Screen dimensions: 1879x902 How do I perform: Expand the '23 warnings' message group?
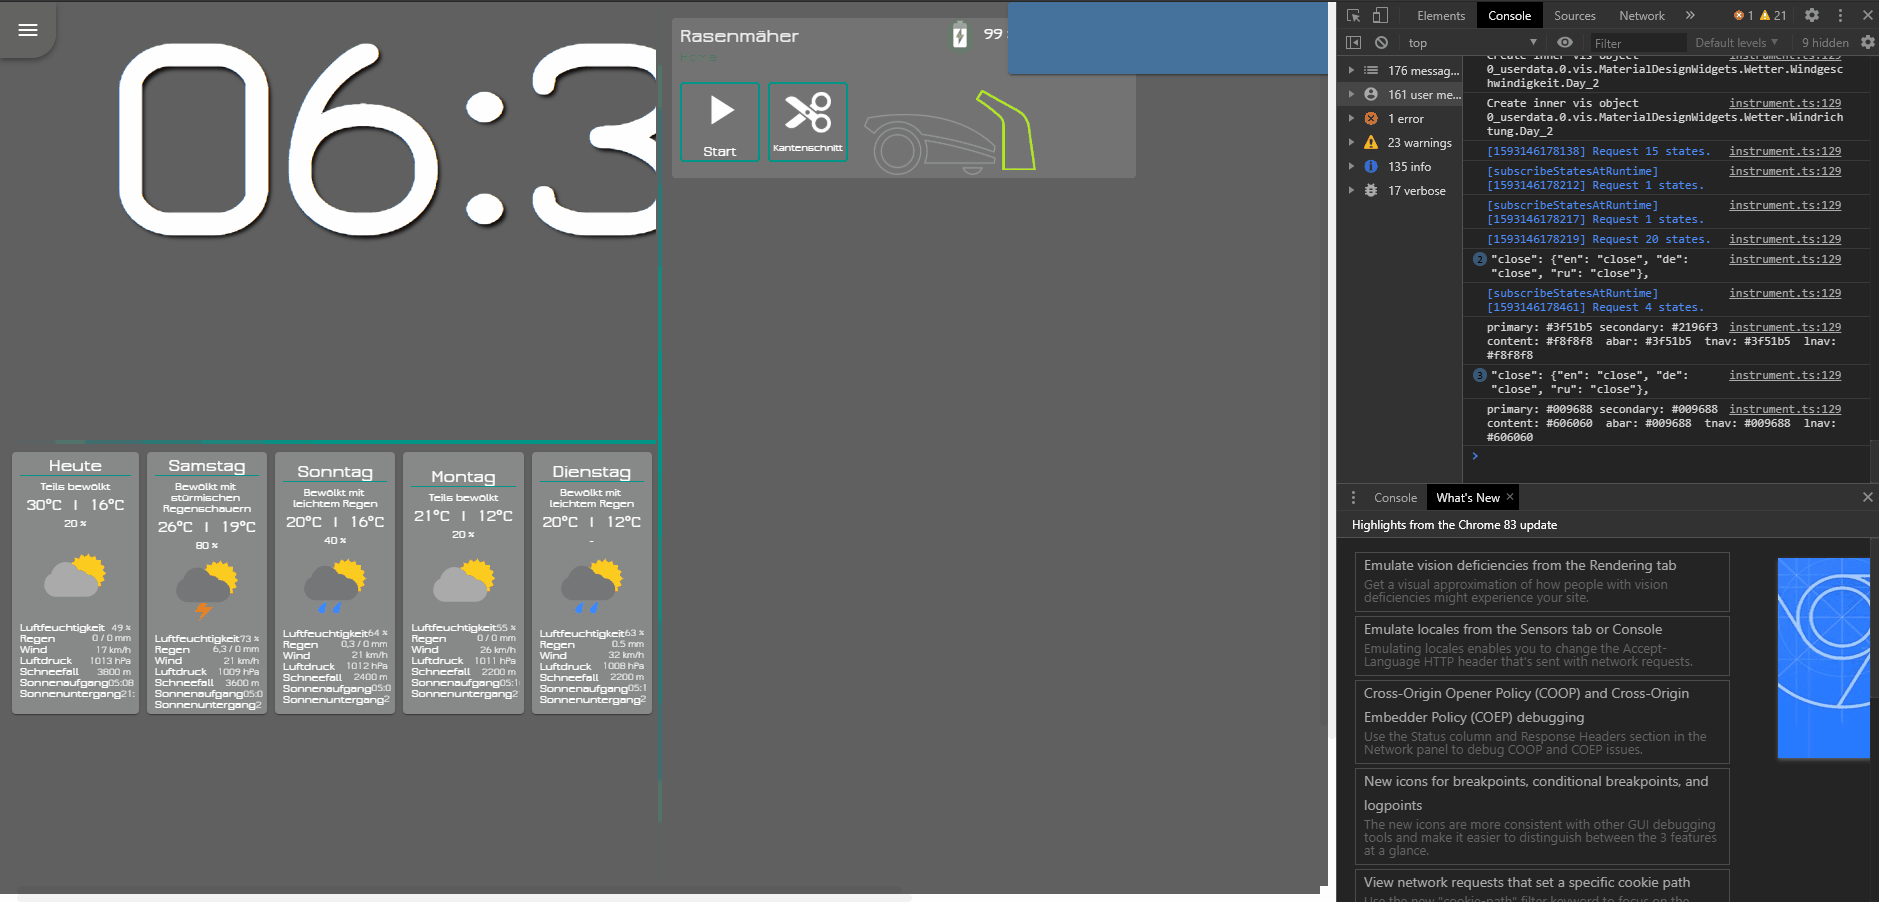click(1419, 143)
